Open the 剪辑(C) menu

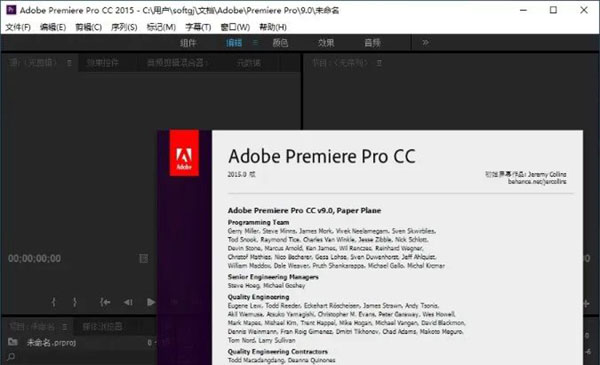click(x=88, y=27)
